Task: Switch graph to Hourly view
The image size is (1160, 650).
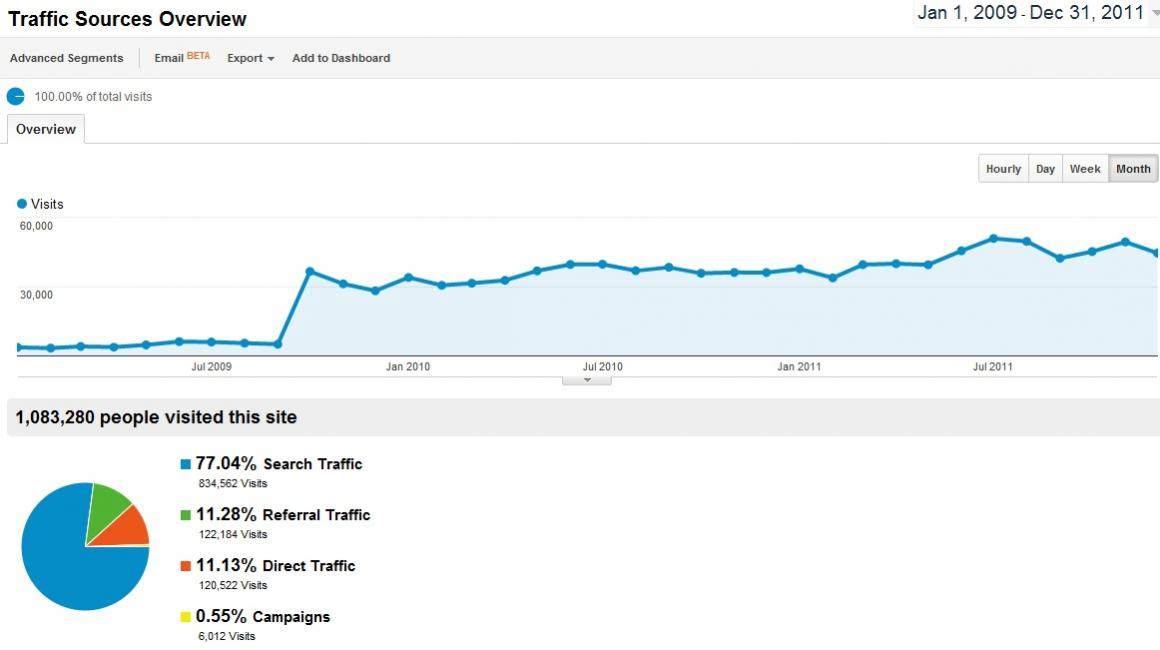Action: point(1003,169)
